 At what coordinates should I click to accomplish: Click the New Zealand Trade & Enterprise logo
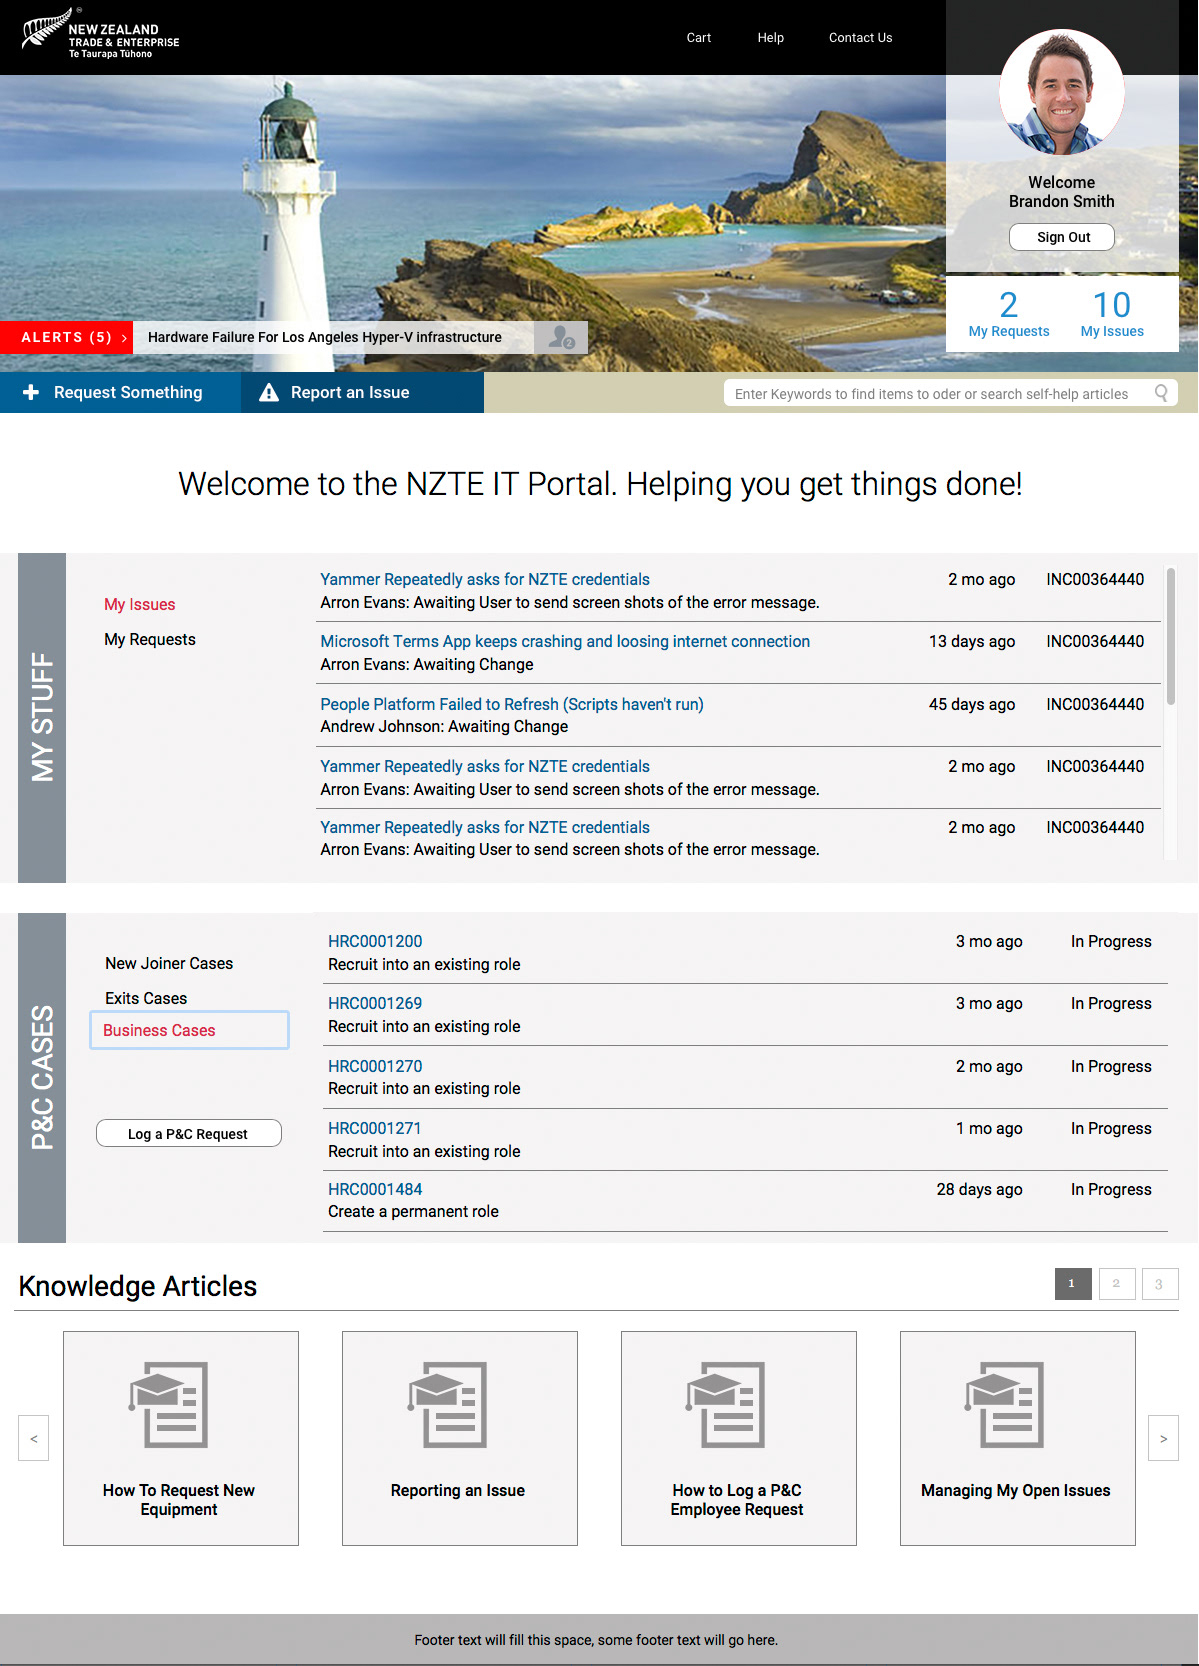click(100, 36)
